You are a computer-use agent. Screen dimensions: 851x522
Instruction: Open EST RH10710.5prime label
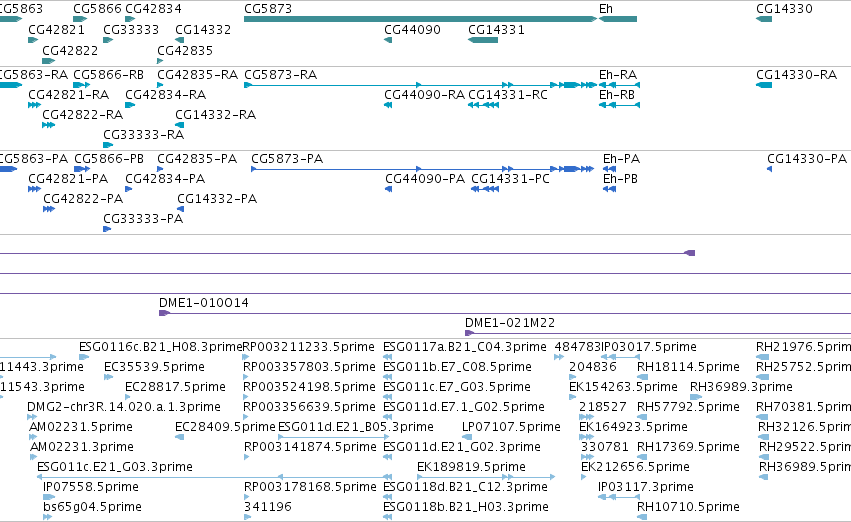click(688, 507)
